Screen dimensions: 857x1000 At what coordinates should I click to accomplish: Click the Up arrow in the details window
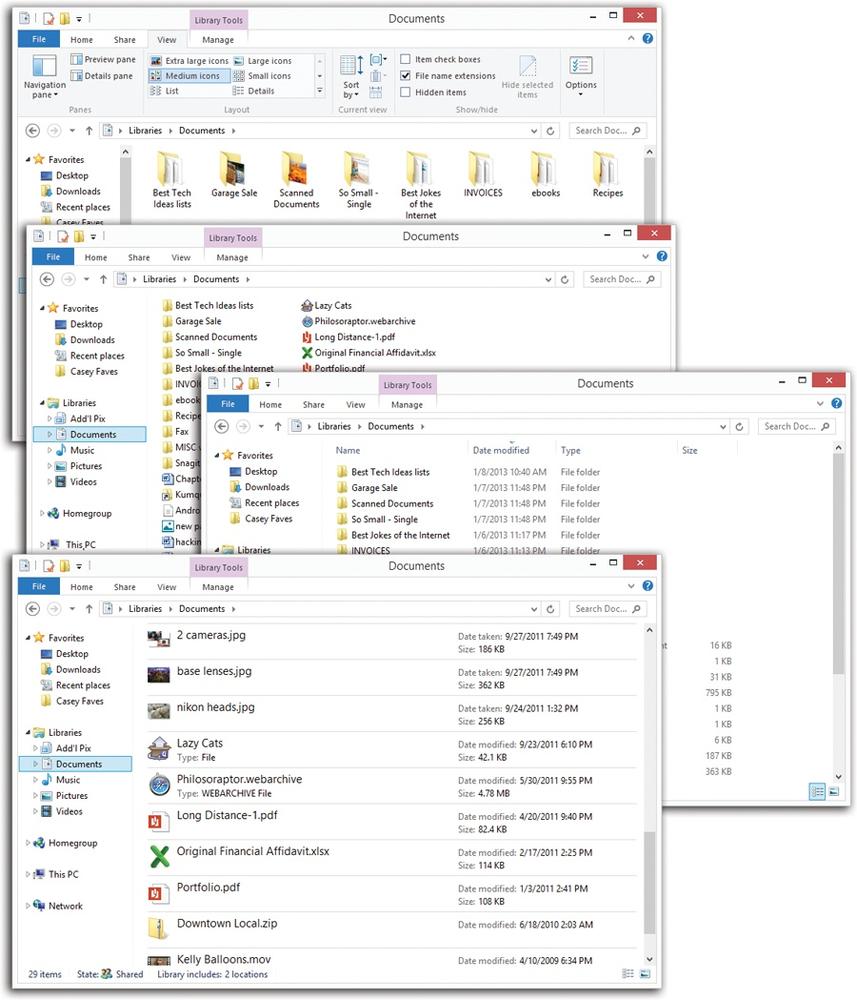tap(278, 427)
